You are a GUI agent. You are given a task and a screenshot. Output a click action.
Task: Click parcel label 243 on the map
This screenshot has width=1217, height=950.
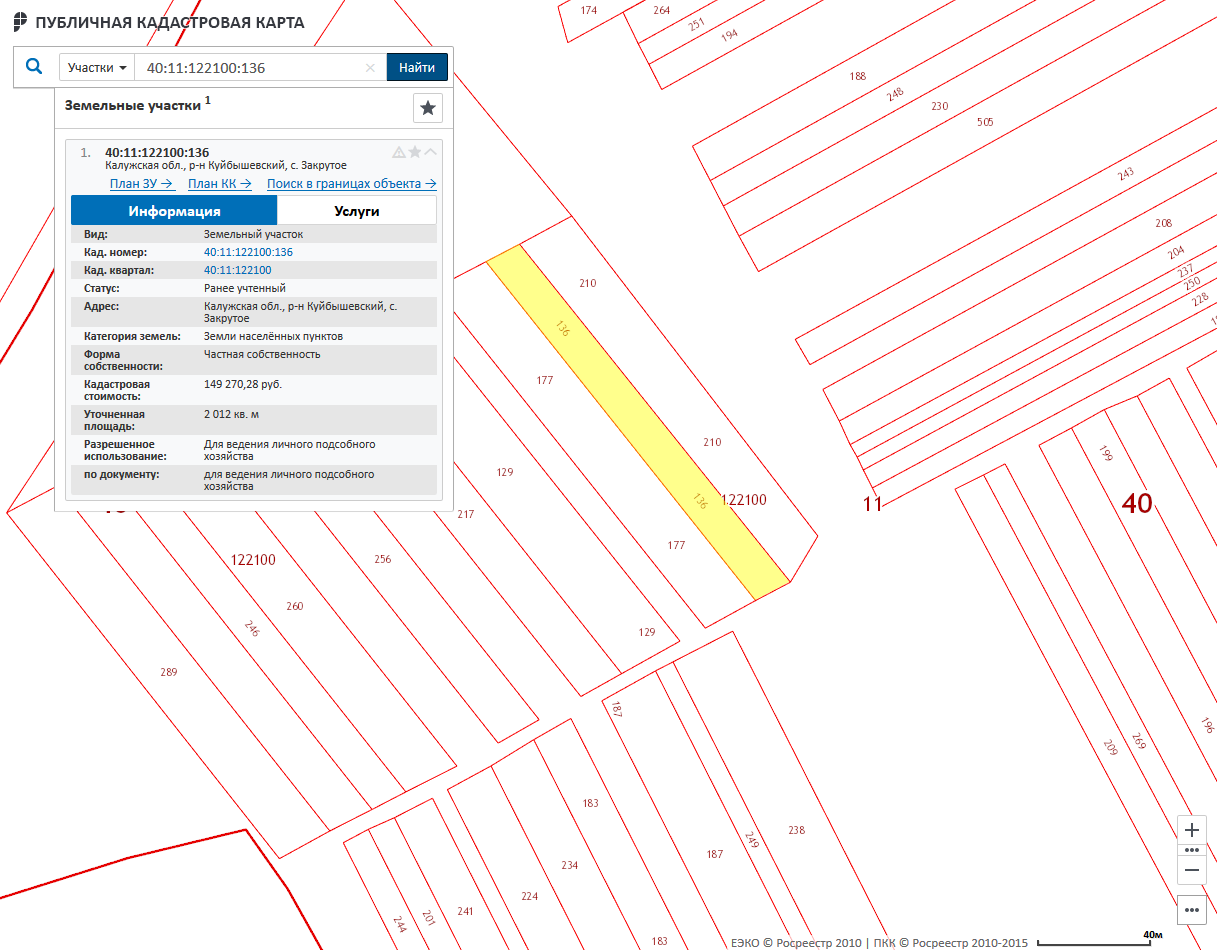pos(1126,174)
